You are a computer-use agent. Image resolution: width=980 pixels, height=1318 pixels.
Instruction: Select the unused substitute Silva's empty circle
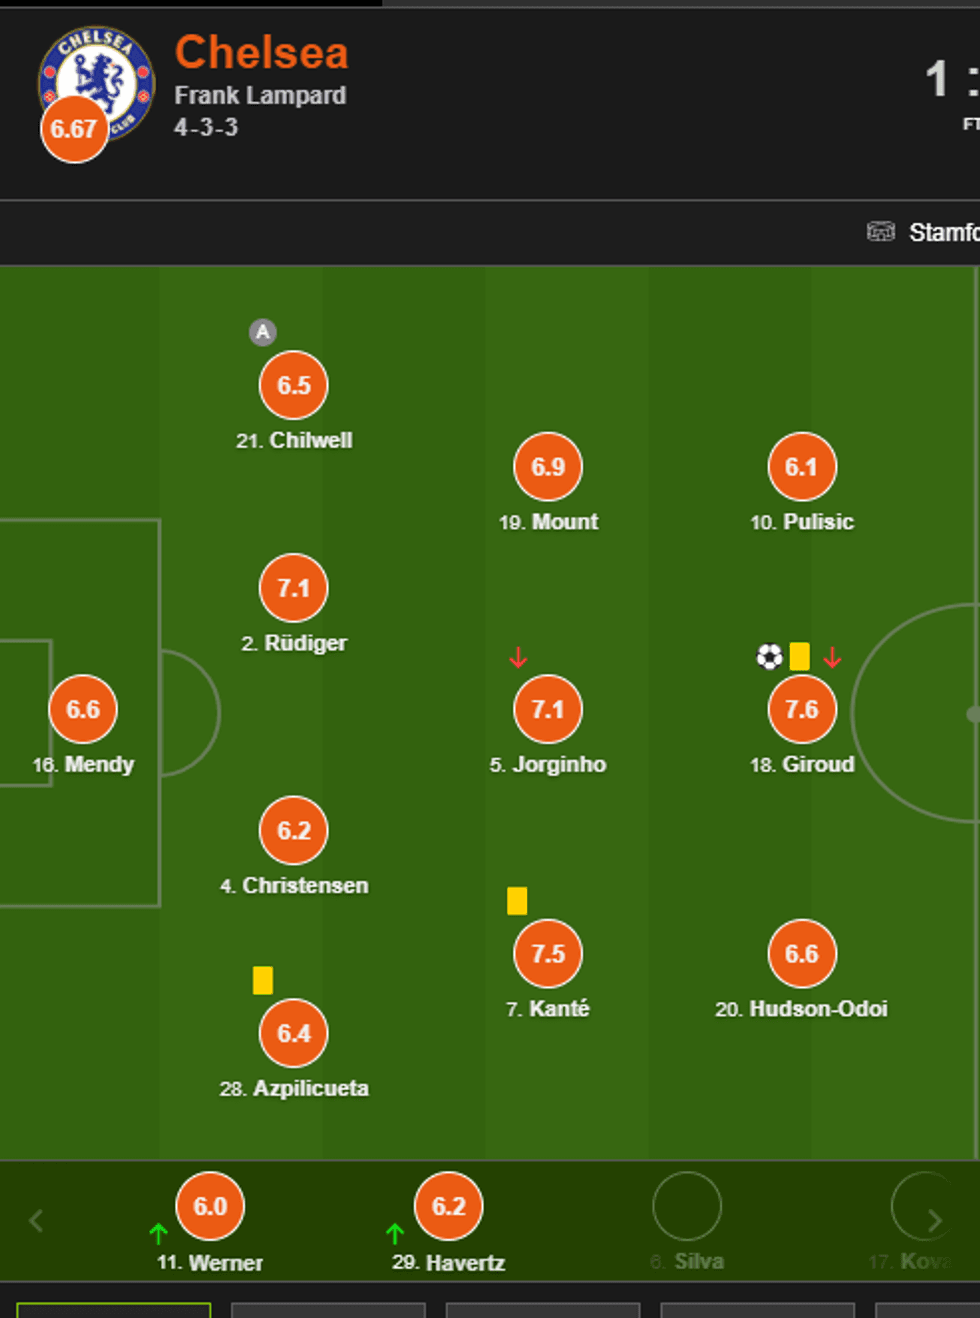[687, 1206]
